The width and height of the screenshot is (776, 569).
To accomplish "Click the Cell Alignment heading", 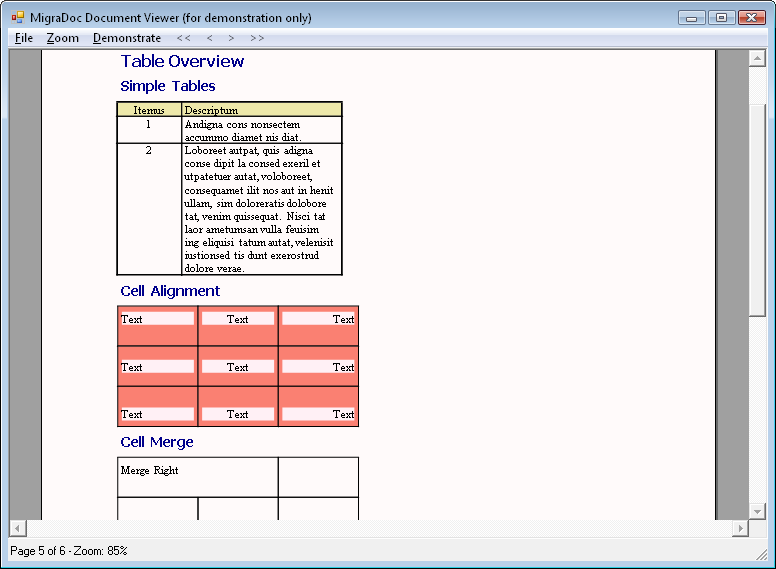I will click(x=170, y=291).
